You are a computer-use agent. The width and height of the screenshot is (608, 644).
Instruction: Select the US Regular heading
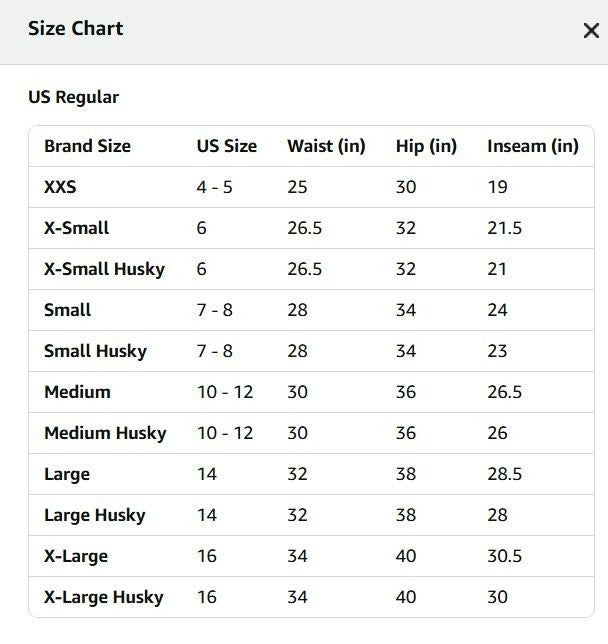(x=74, y=97)
